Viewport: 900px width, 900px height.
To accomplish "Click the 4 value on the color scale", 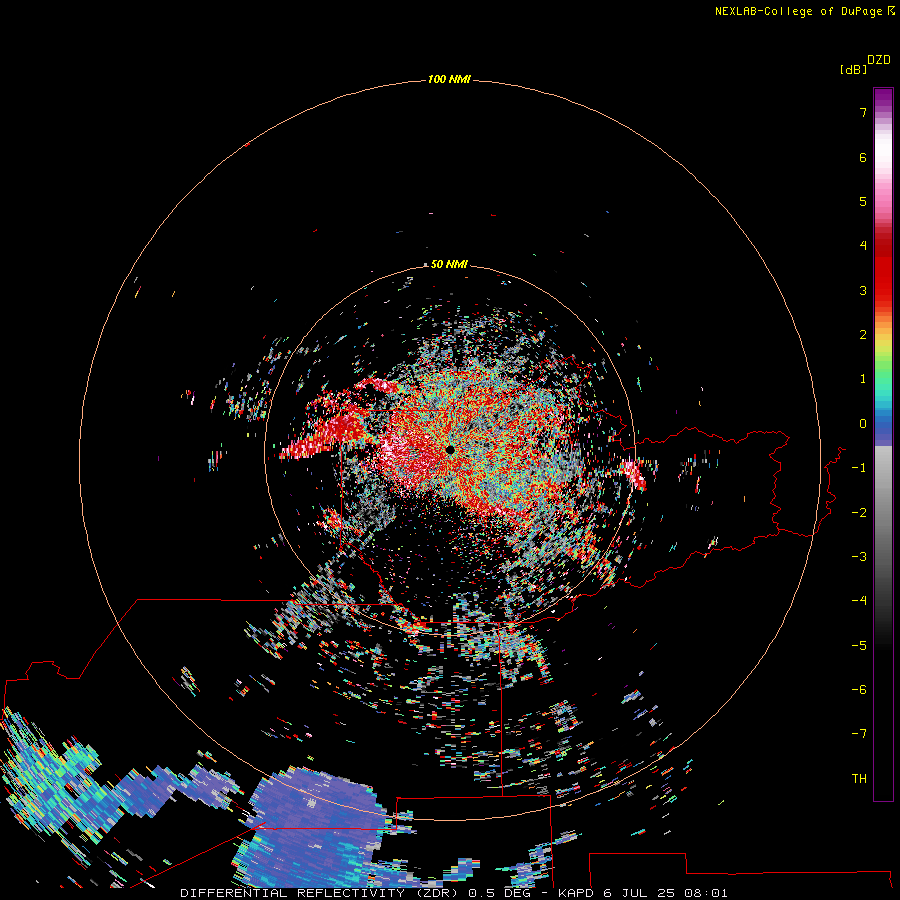I will (x=863, y=246).
